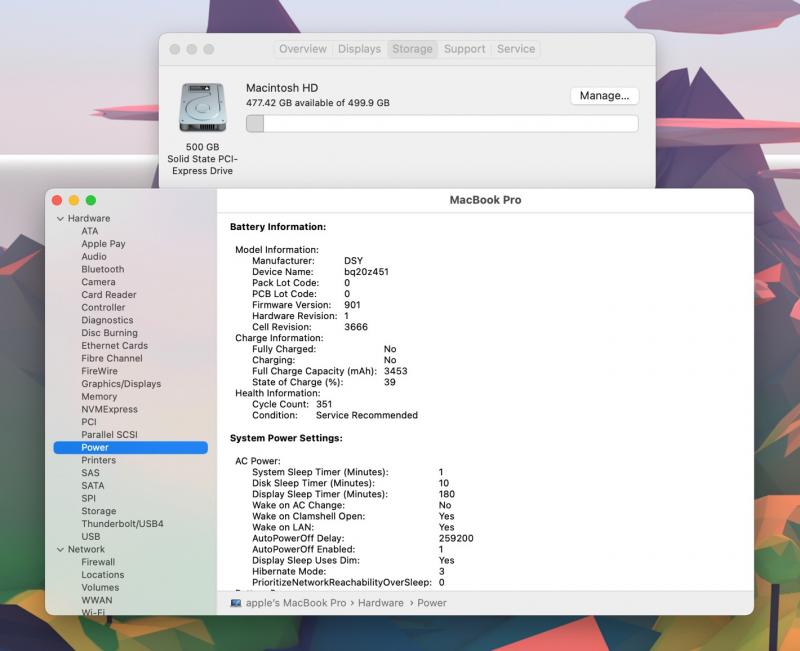Select Firewall under Network
Viewport: 800px width, 651px height.
[x=98, y=562]
